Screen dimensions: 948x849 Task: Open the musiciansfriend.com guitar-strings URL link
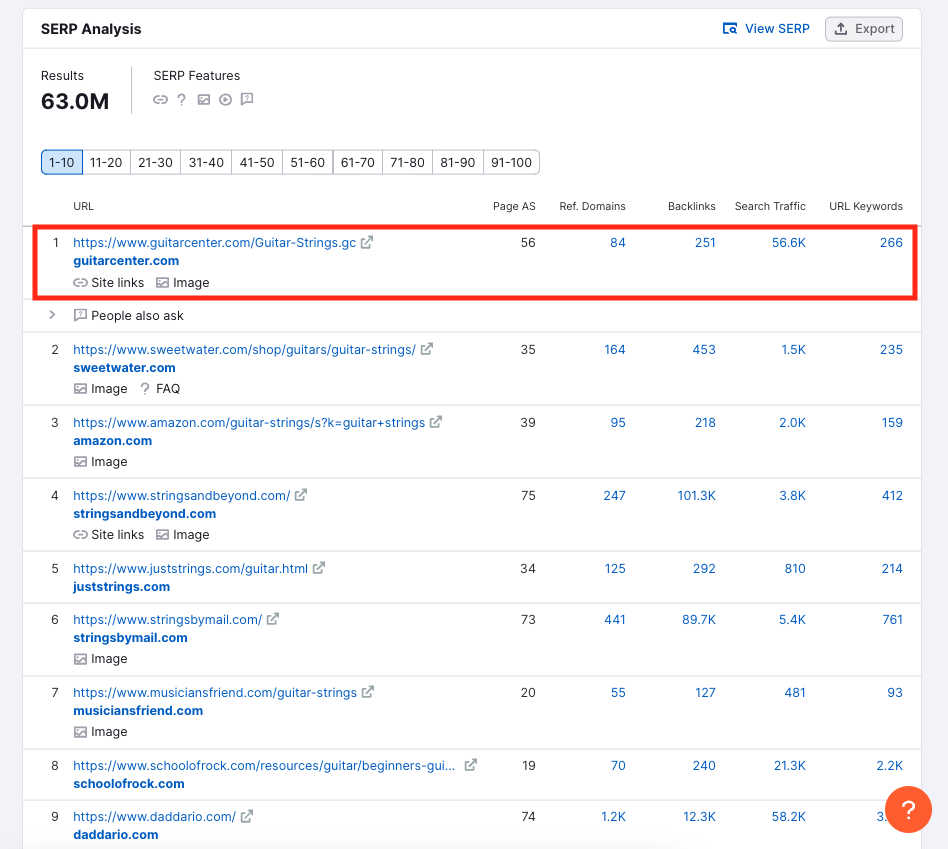coord(215,693)
